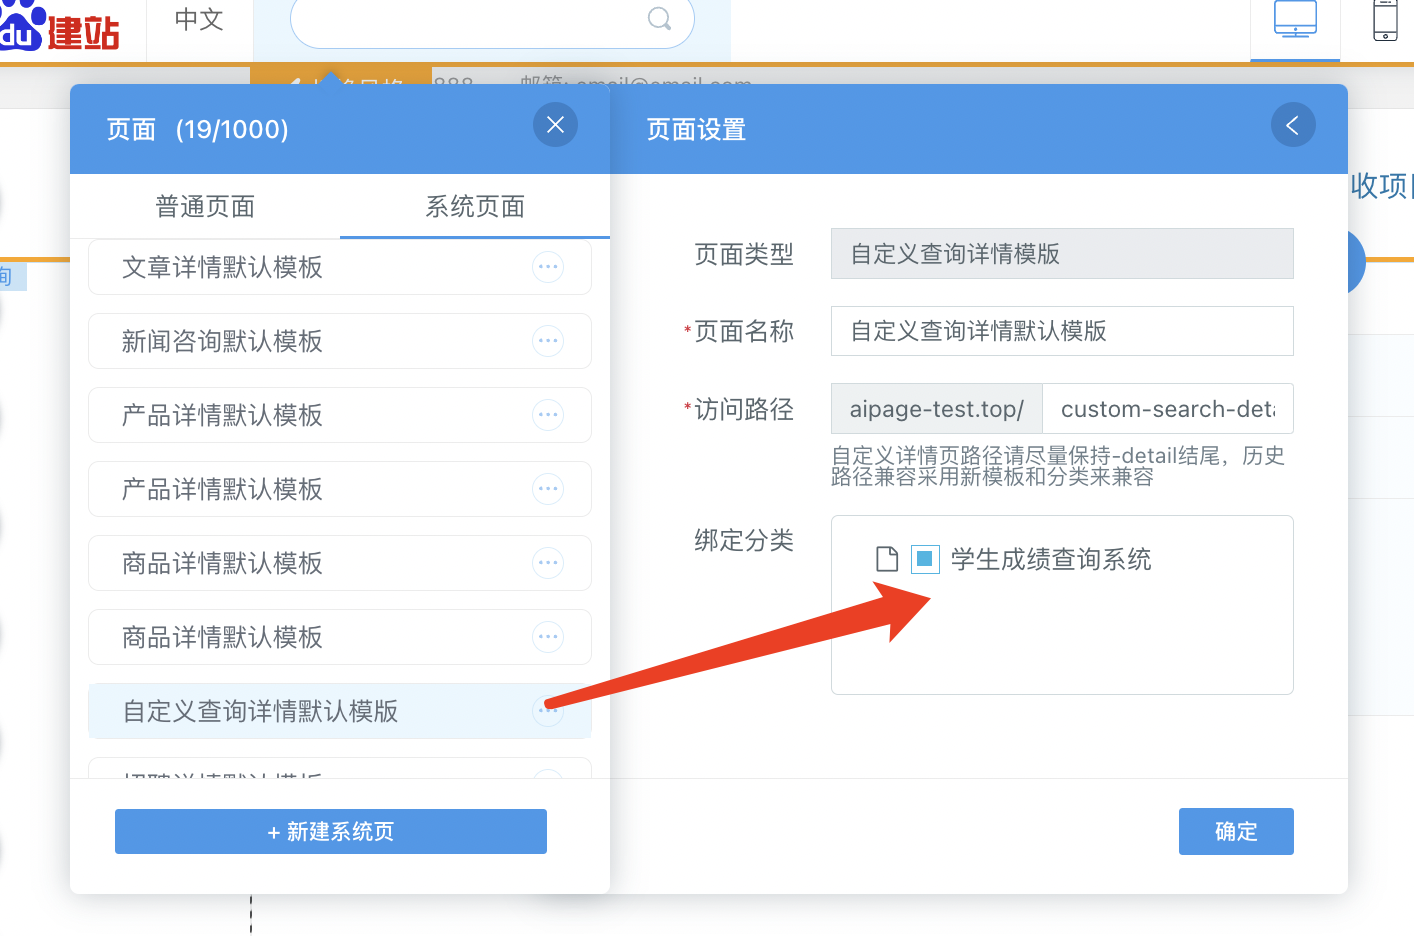The height and width of the screenshot is (936, 1414).
Task: Open more options for second 商品详情默认模板
Action: tap(548, 637)
